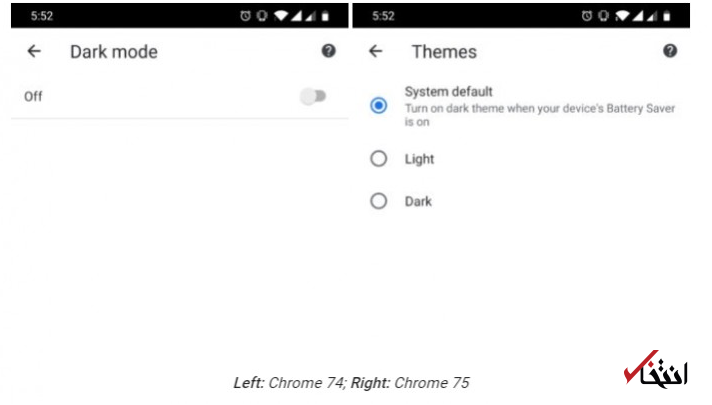This screenshot has width=712, height=405.
Task: Open help icon on Themes screen
Action: 670,51
